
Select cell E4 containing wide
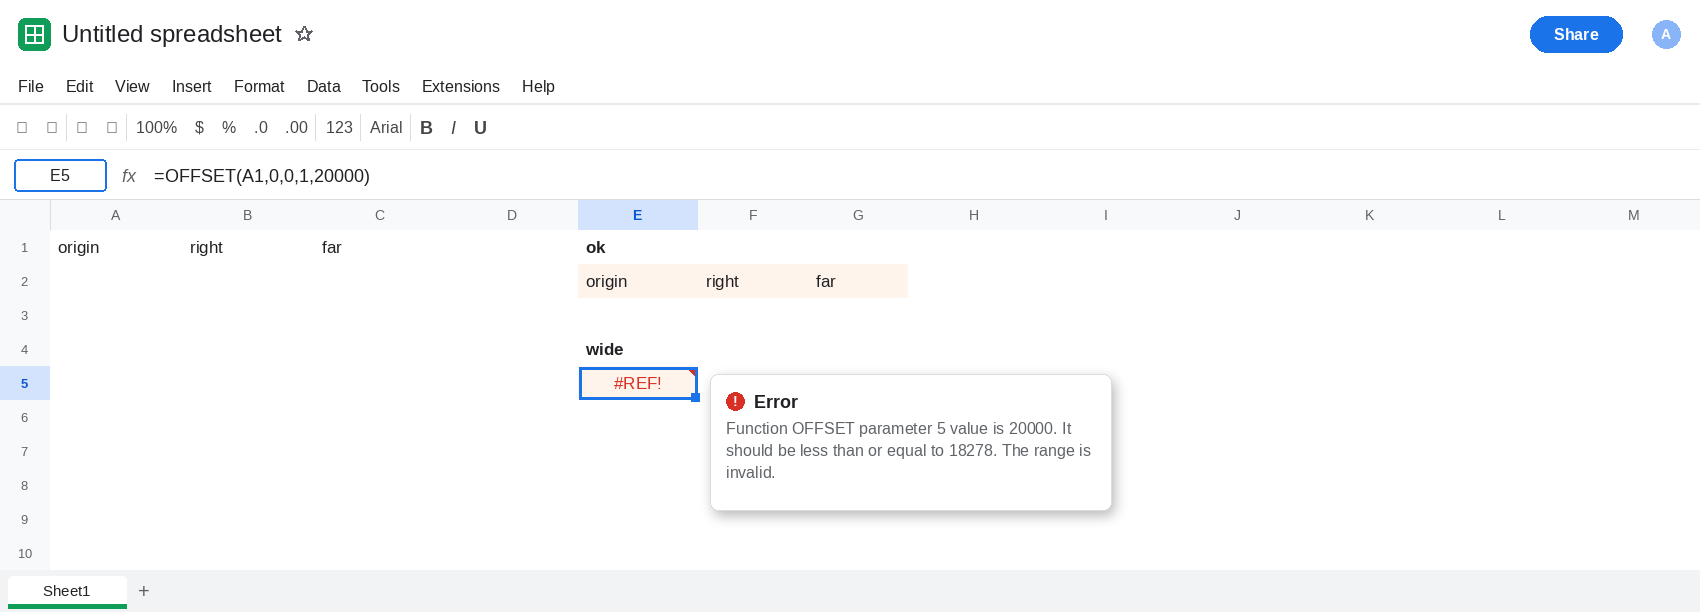pyautogui.click(x=638, y=349)
